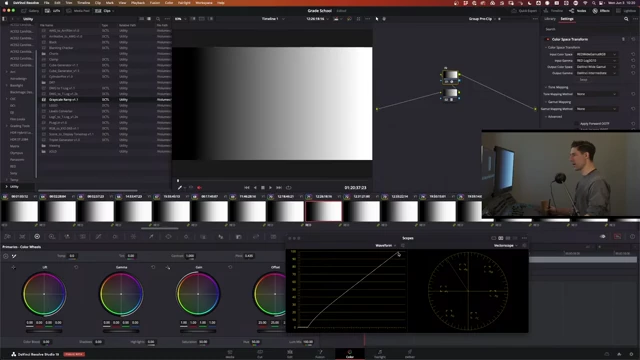
Task: Toggle the Lightbox button
Action: click(x=627, y=11)
